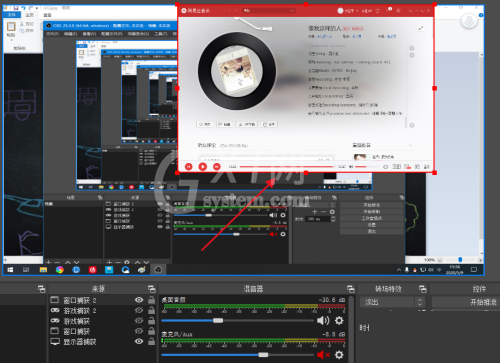500x363 pixels.
Task: Mute the 桌面音频 speaker in main mixer
Action: click(x=323, y=320)
